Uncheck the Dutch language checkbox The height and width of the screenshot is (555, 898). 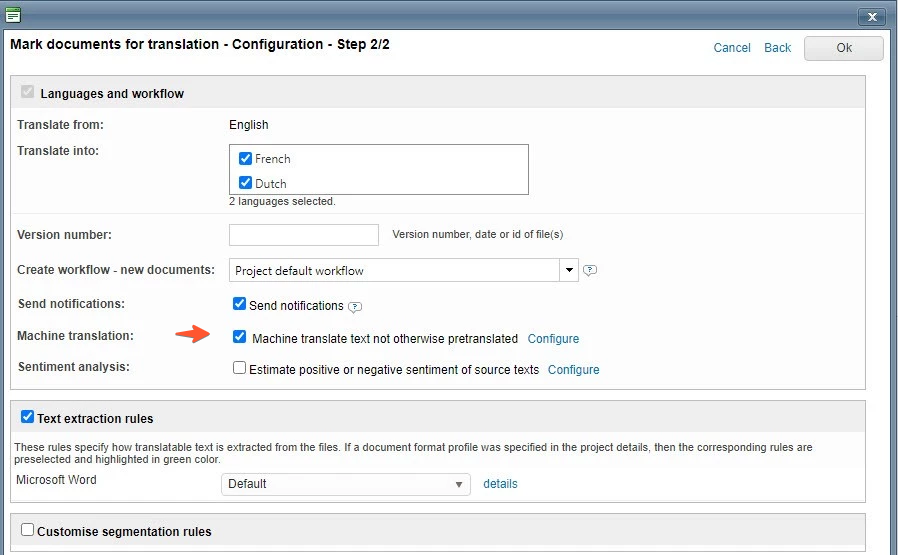click(x=245, y=183)
